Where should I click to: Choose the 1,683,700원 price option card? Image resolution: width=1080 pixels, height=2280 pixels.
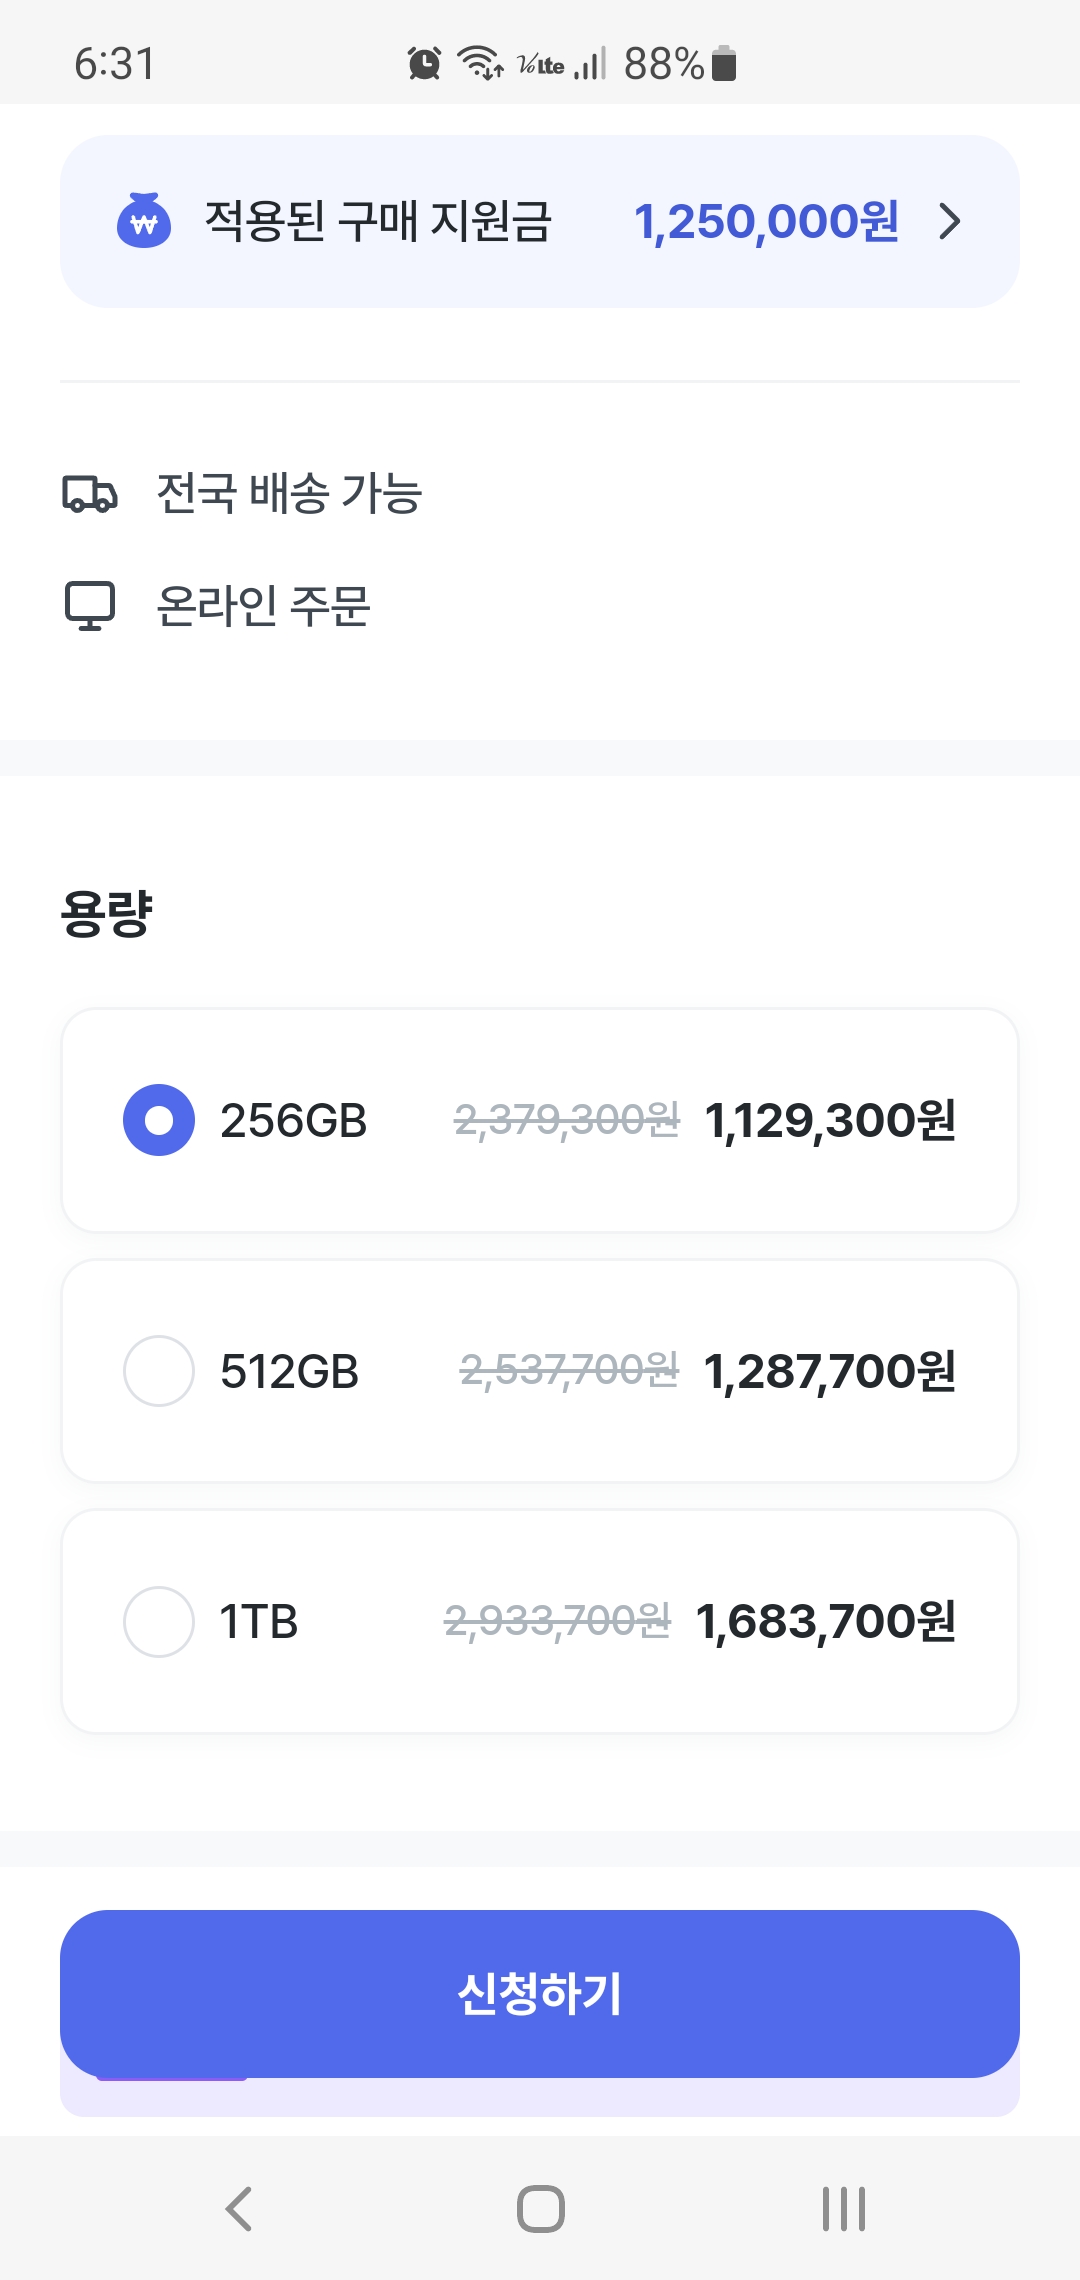[x=826, y=1622]
